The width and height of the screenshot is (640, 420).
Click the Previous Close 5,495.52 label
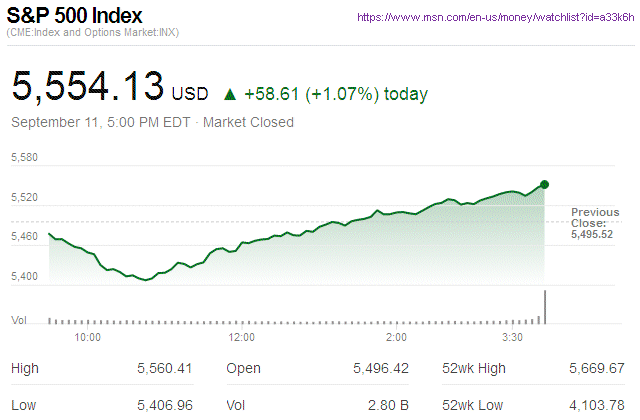[x=595, y=223]
